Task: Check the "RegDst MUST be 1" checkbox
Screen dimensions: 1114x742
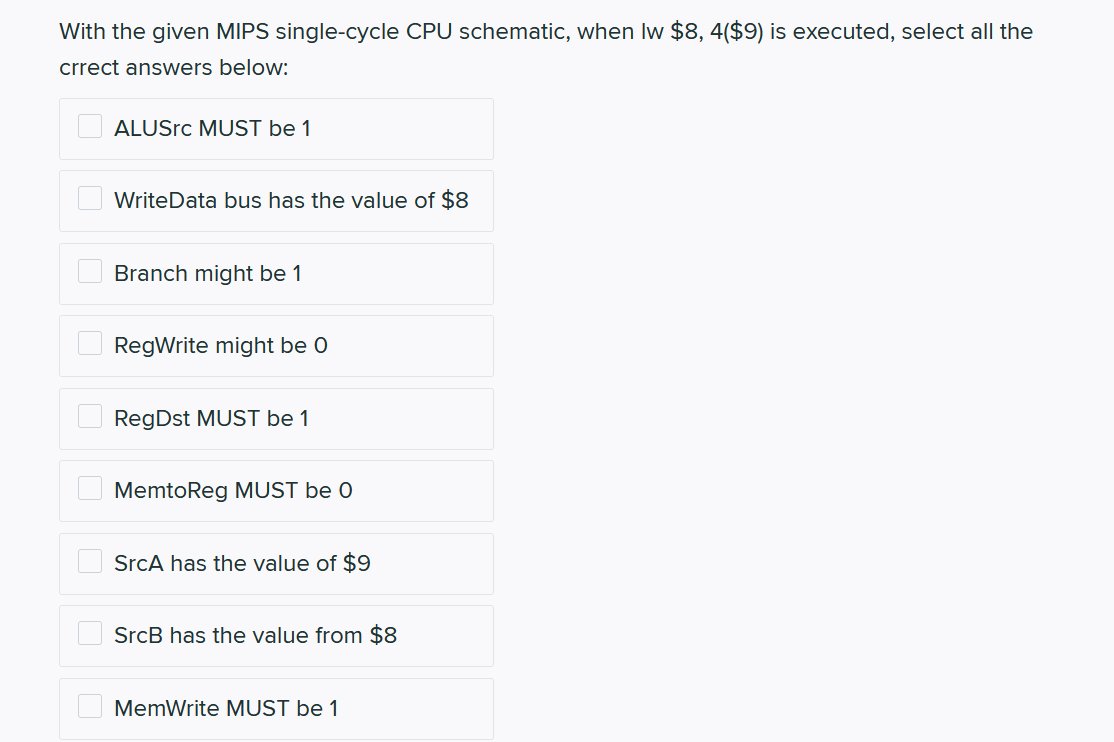Action: tap(90, 415)
